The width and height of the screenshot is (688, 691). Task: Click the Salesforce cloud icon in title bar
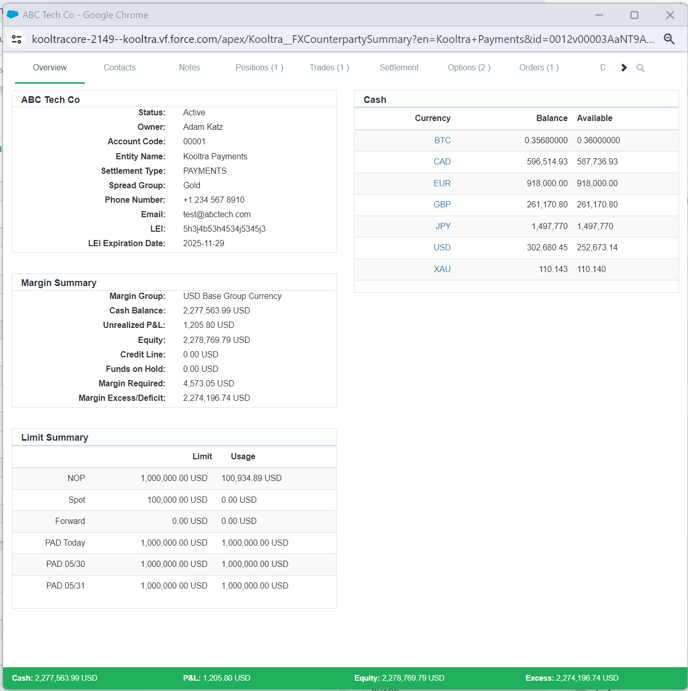[x=12, y=15]
